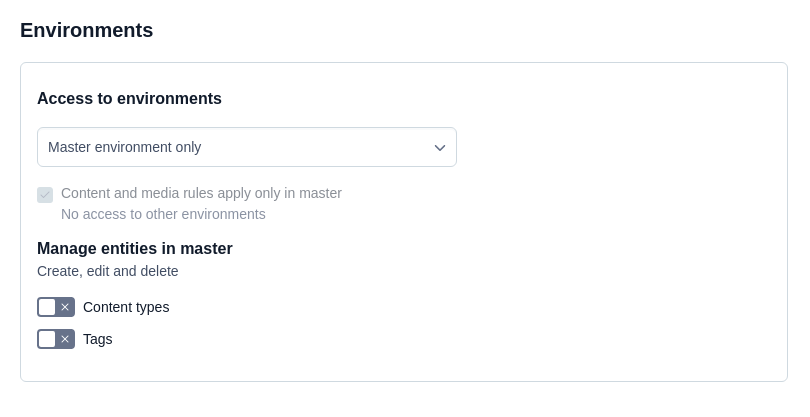This screenshot has width=810, height=417.
Task: Click the checkmark icon in the disabled checkbox
Action: click(45, 195)
